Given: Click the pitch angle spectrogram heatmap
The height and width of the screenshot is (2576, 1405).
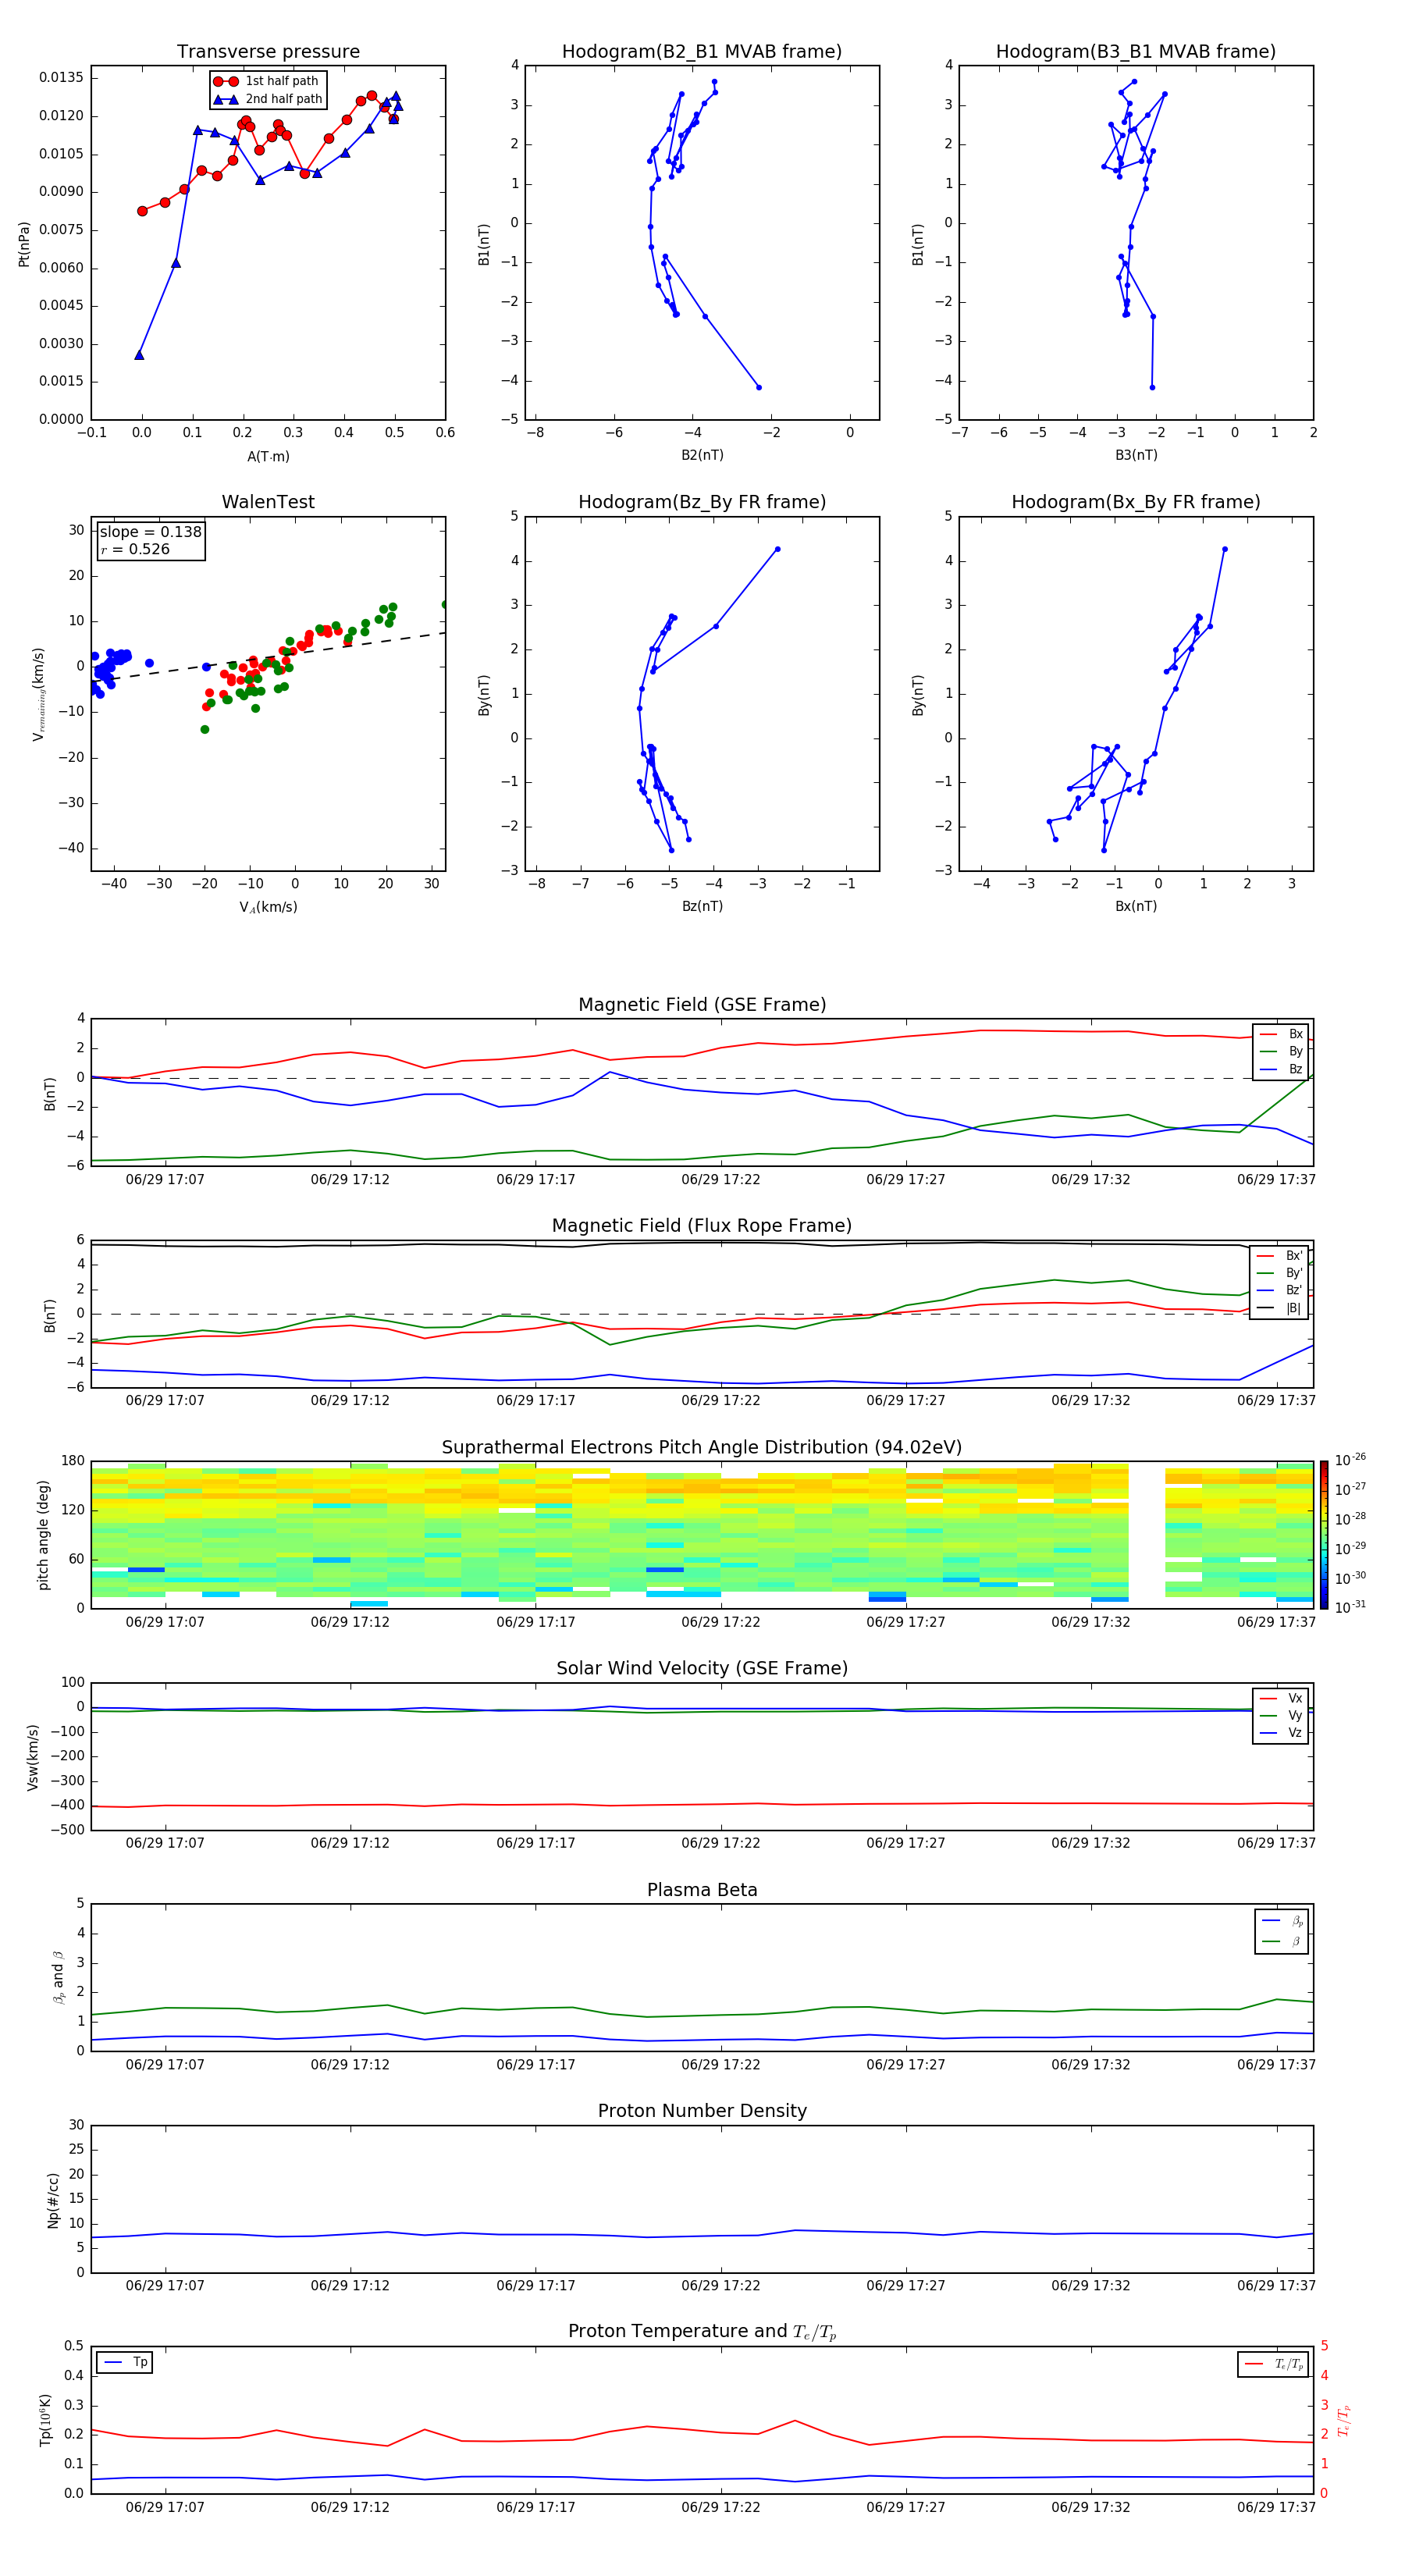Looking at the screenshot, I should tap(702, 1535).
